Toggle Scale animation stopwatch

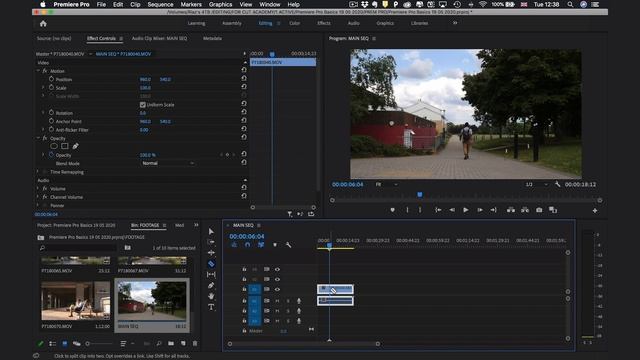[51, 87]
